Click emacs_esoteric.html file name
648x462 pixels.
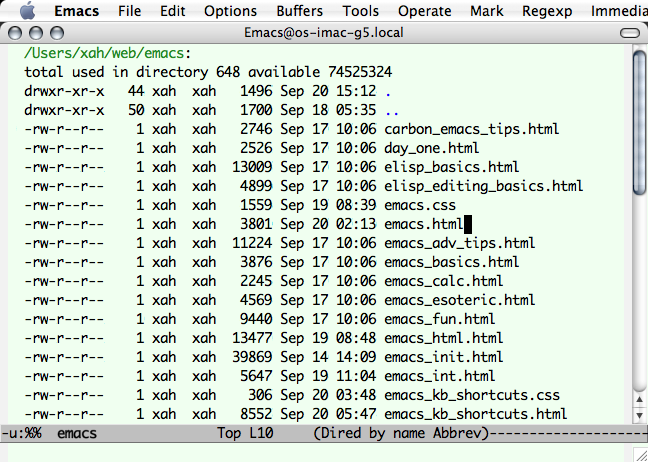460,300
